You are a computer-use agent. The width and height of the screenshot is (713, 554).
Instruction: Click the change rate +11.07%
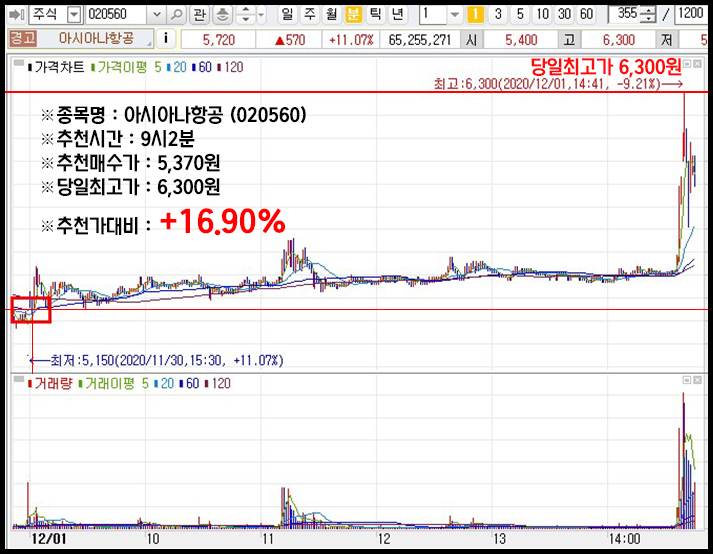point(351,40)
